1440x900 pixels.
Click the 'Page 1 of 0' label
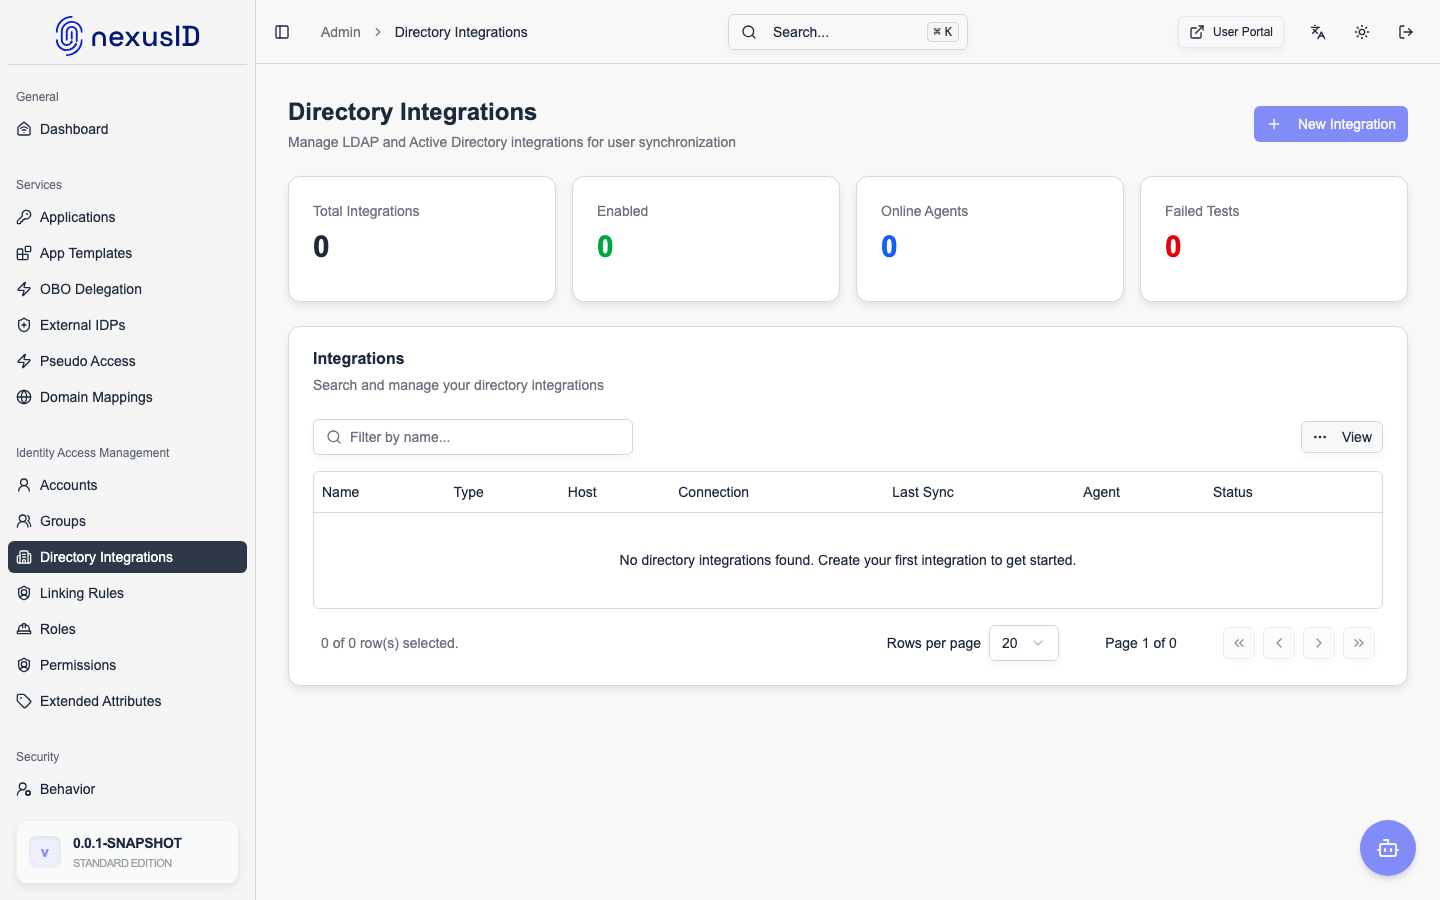coord(1140,643)
